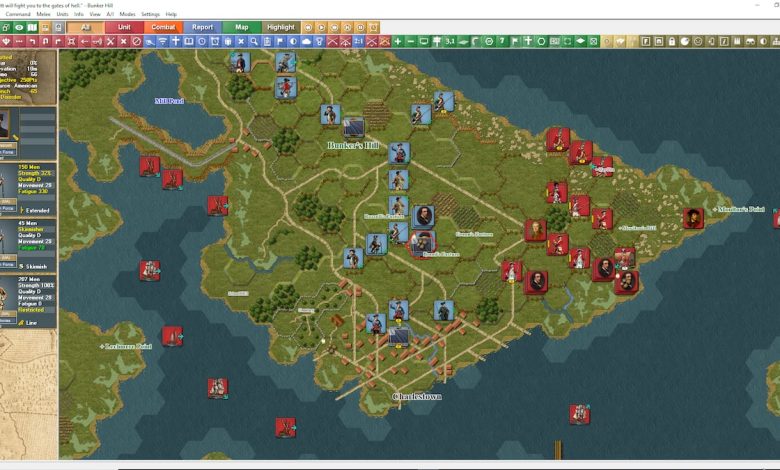
Task: Click the green plus zoom-in icon
Action: [397, 42]
